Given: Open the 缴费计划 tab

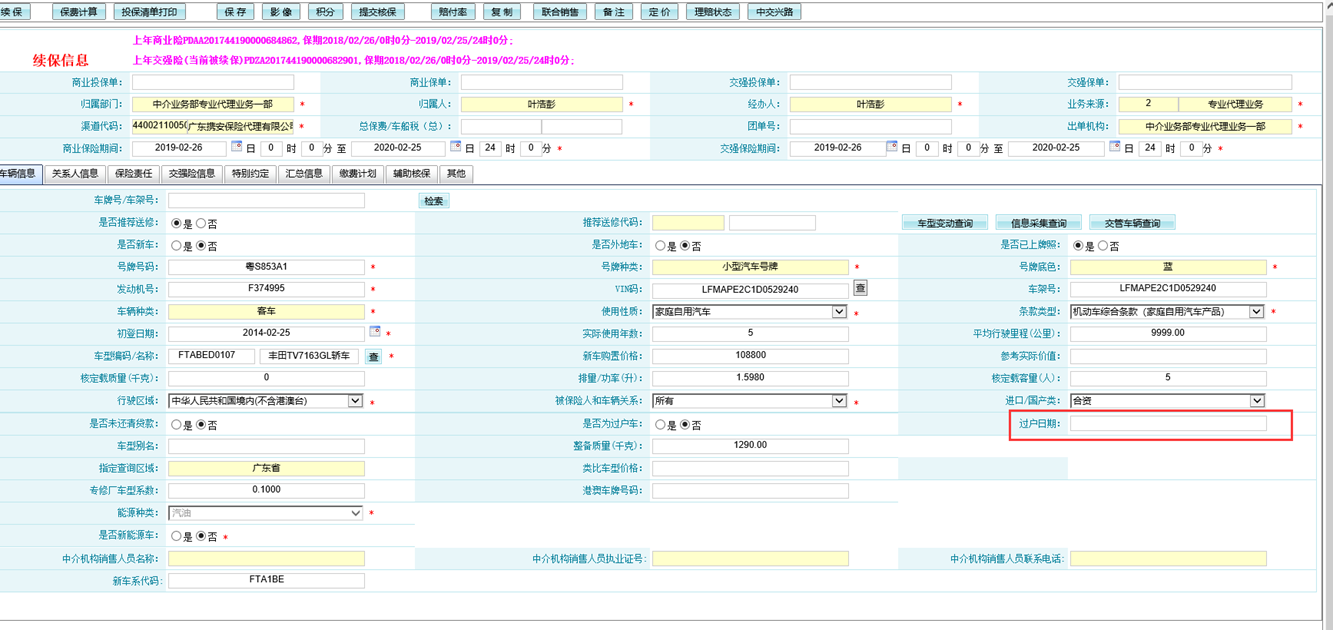Looking at the screenshot, I should pos(357,174).
